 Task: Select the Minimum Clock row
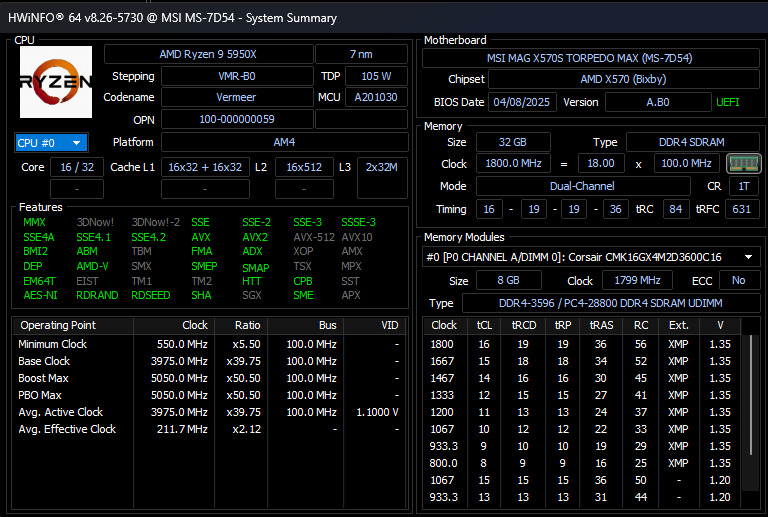pyautogui.click(x=209, y=345)
